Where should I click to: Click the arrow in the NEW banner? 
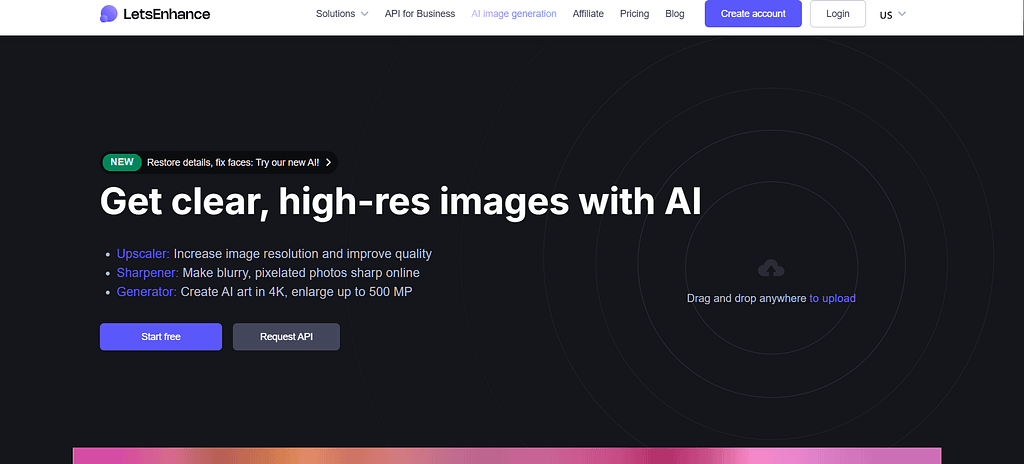tap(328, 163)
